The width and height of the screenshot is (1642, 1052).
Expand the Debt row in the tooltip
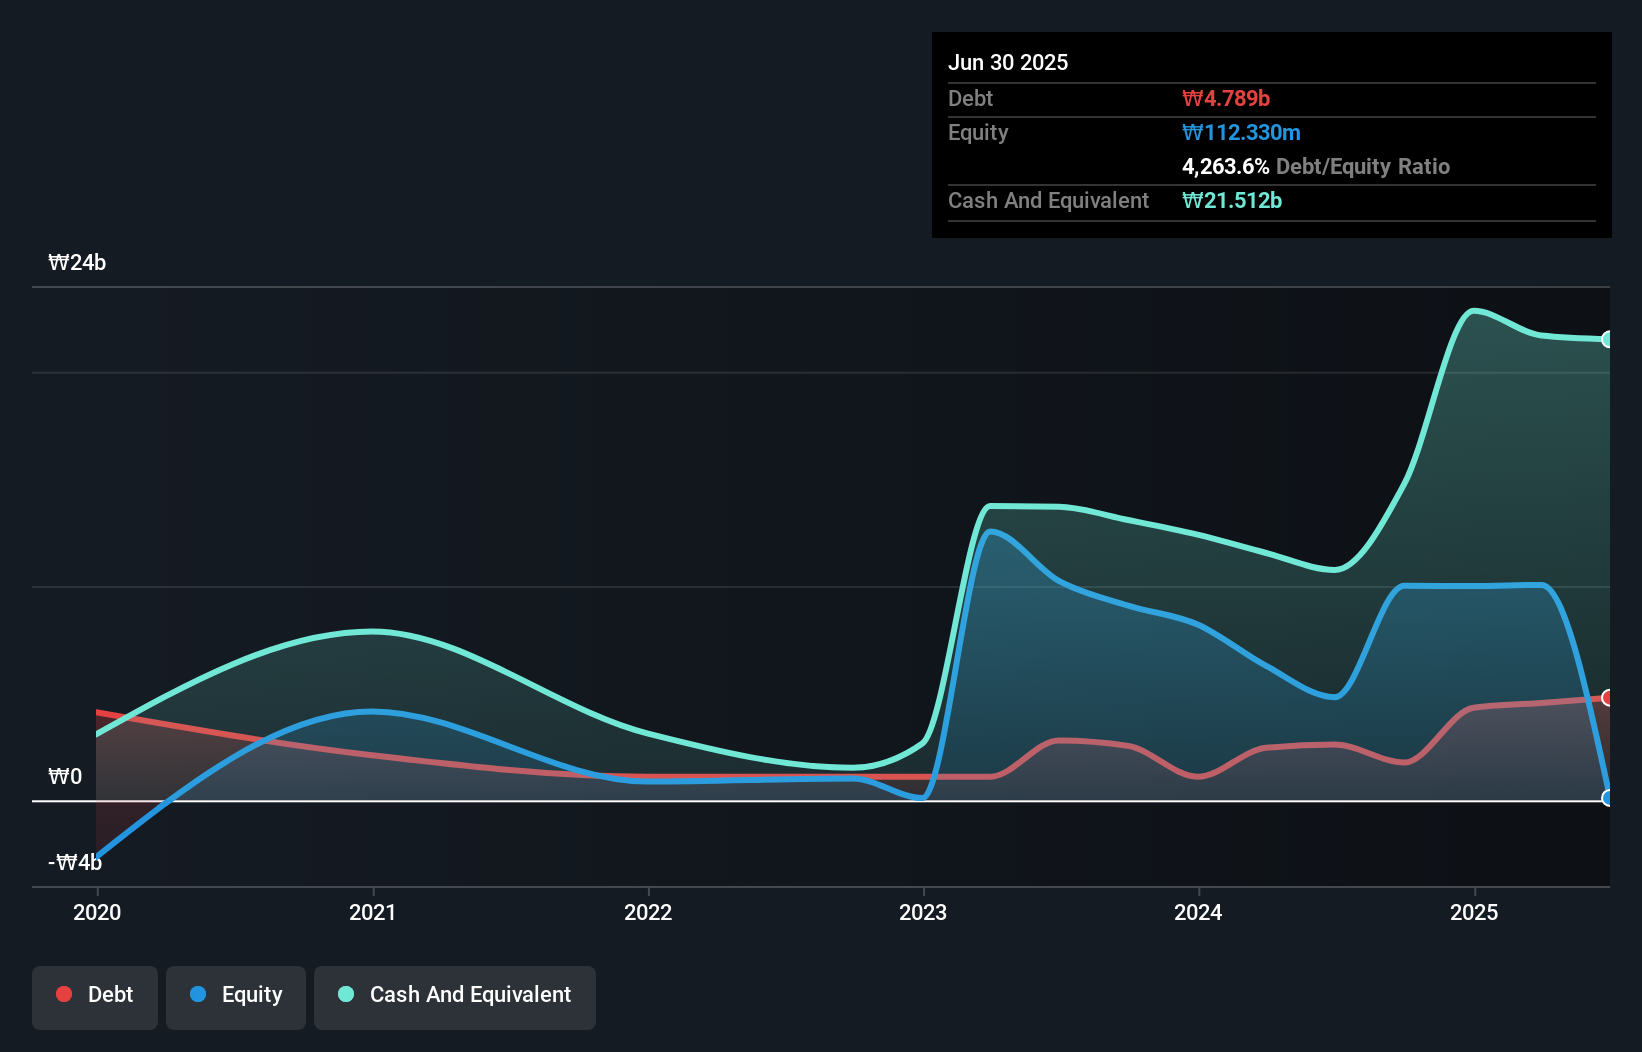[970, 98]
